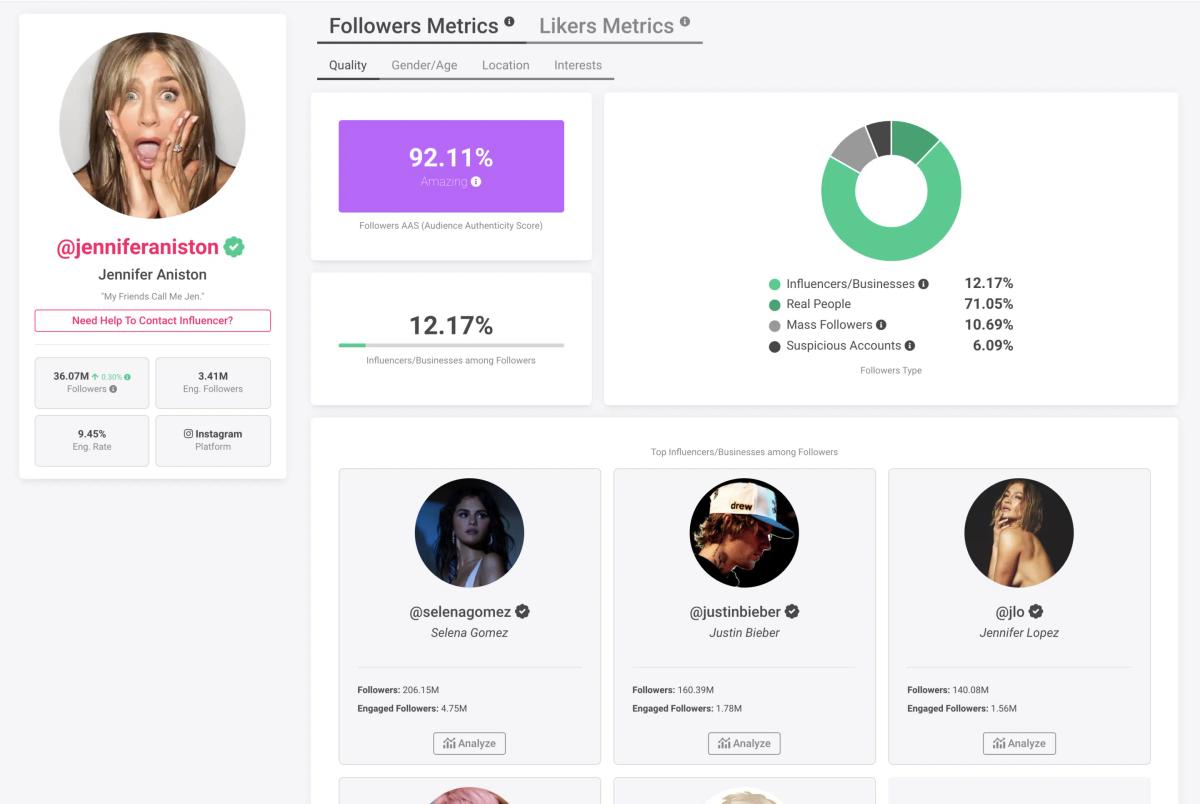Open the Gender/Age sub-tab
Viewport: 1200px width, 804px height.
pyautogui.click(x=424, y=65)
